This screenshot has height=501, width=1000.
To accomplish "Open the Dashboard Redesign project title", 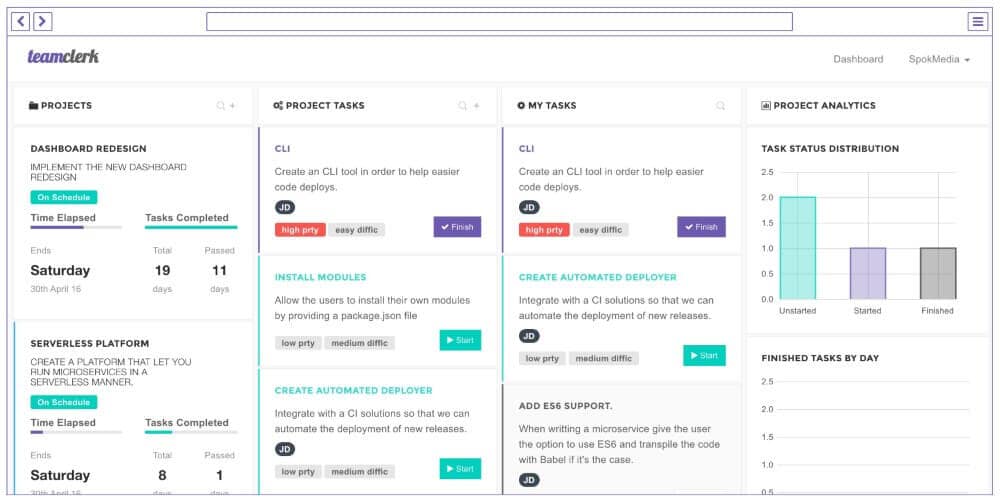I will 88,149.
